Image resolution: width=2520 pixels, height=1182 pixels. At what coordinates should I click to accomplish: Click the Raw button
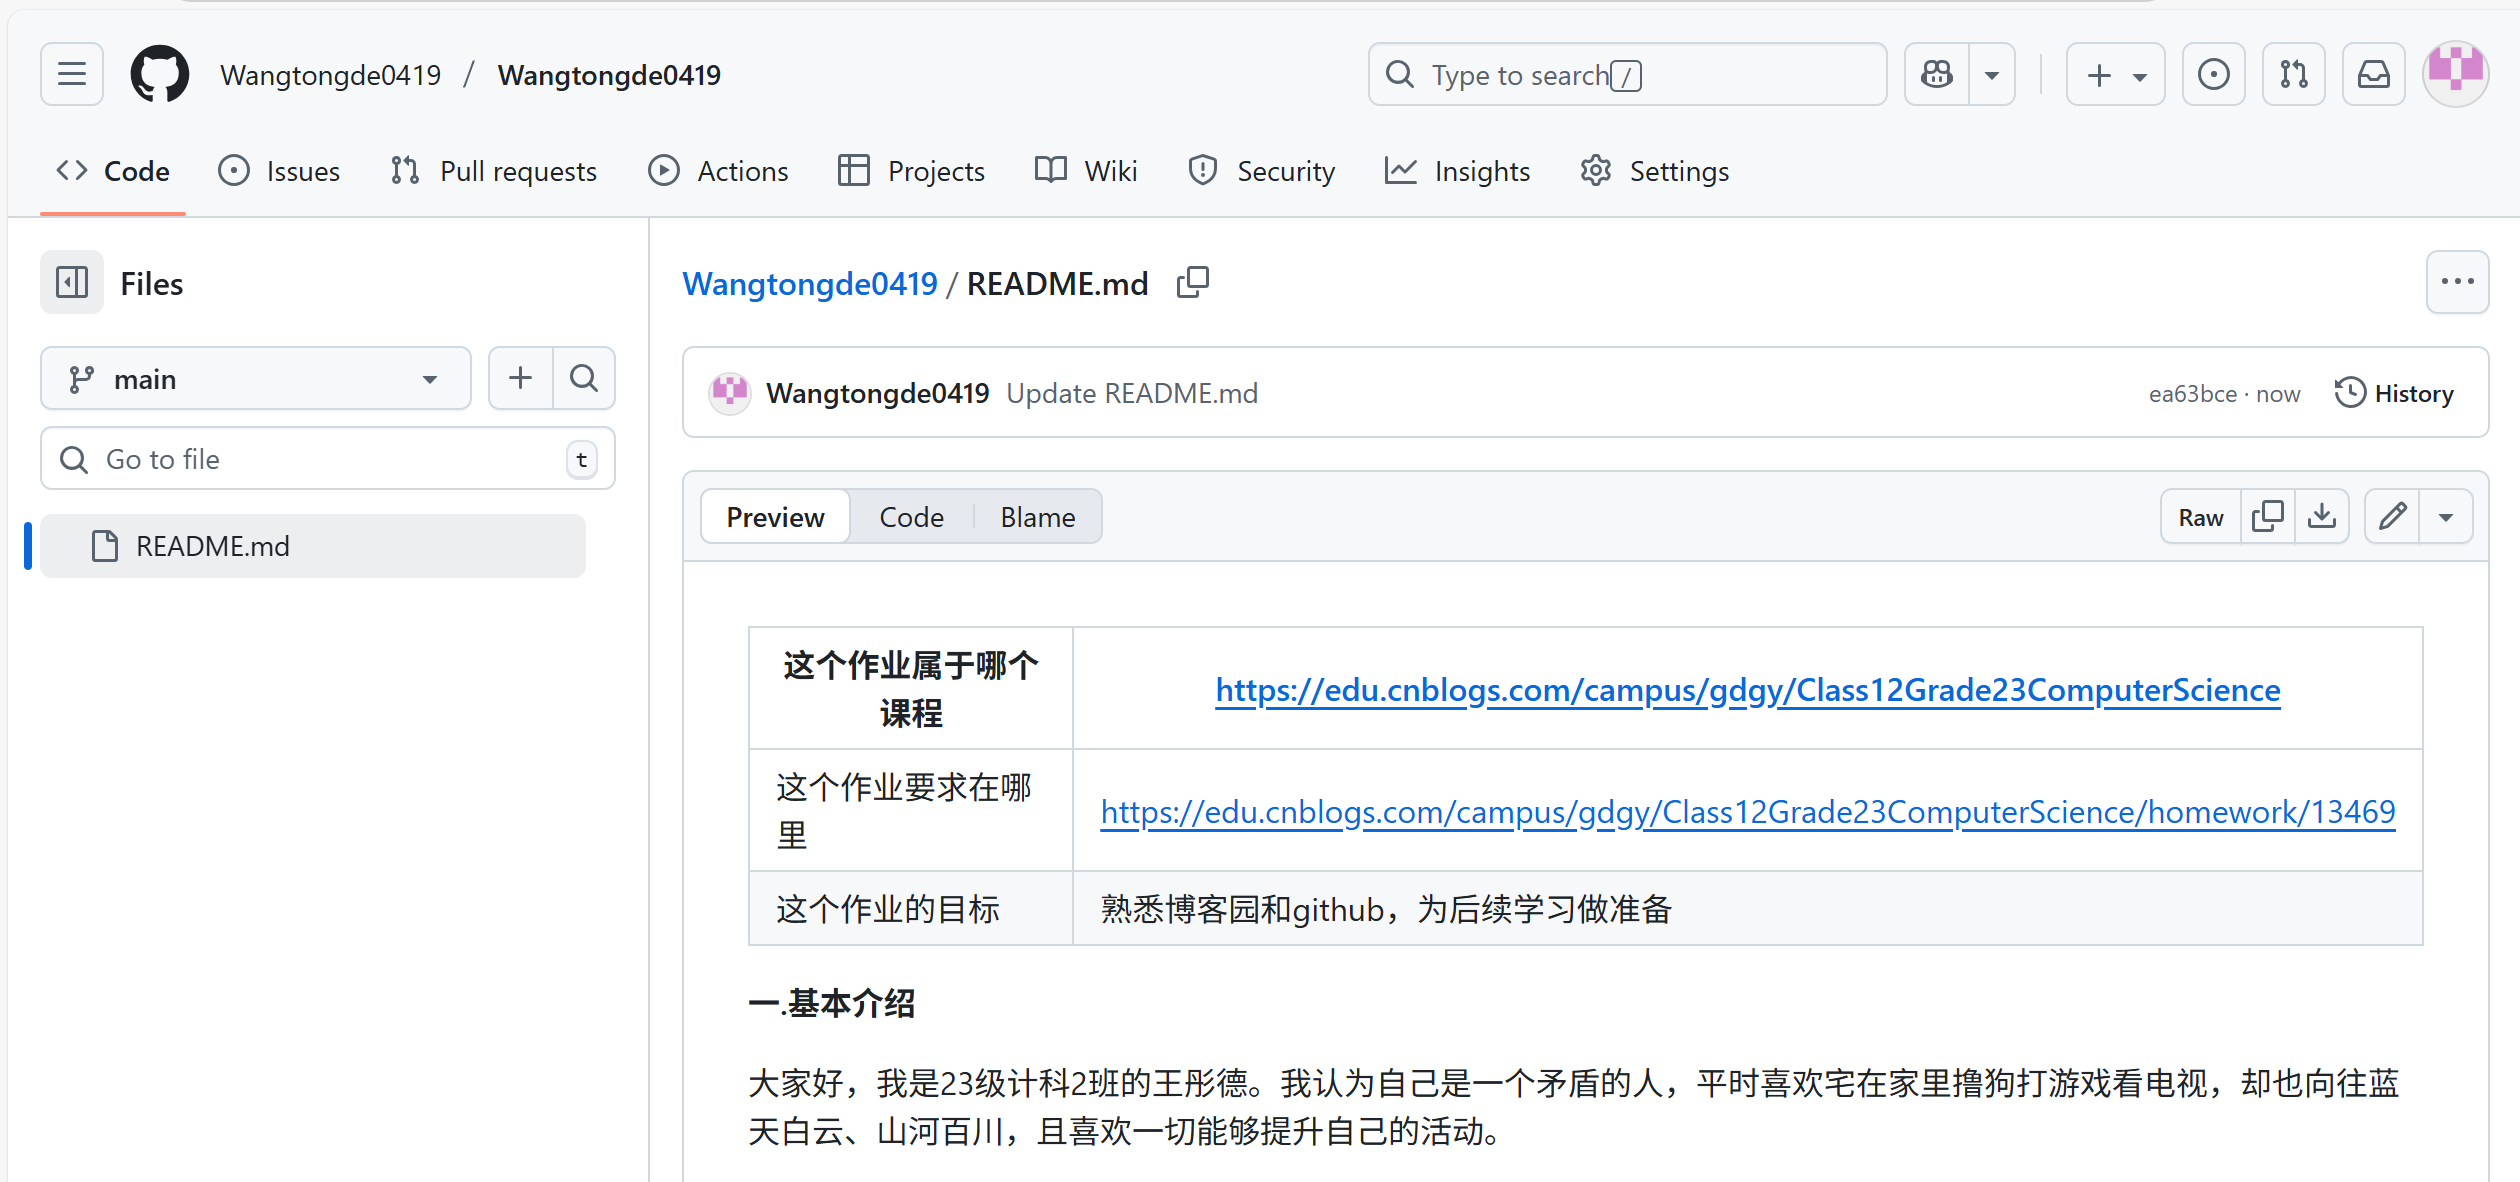click(2200, 517)
